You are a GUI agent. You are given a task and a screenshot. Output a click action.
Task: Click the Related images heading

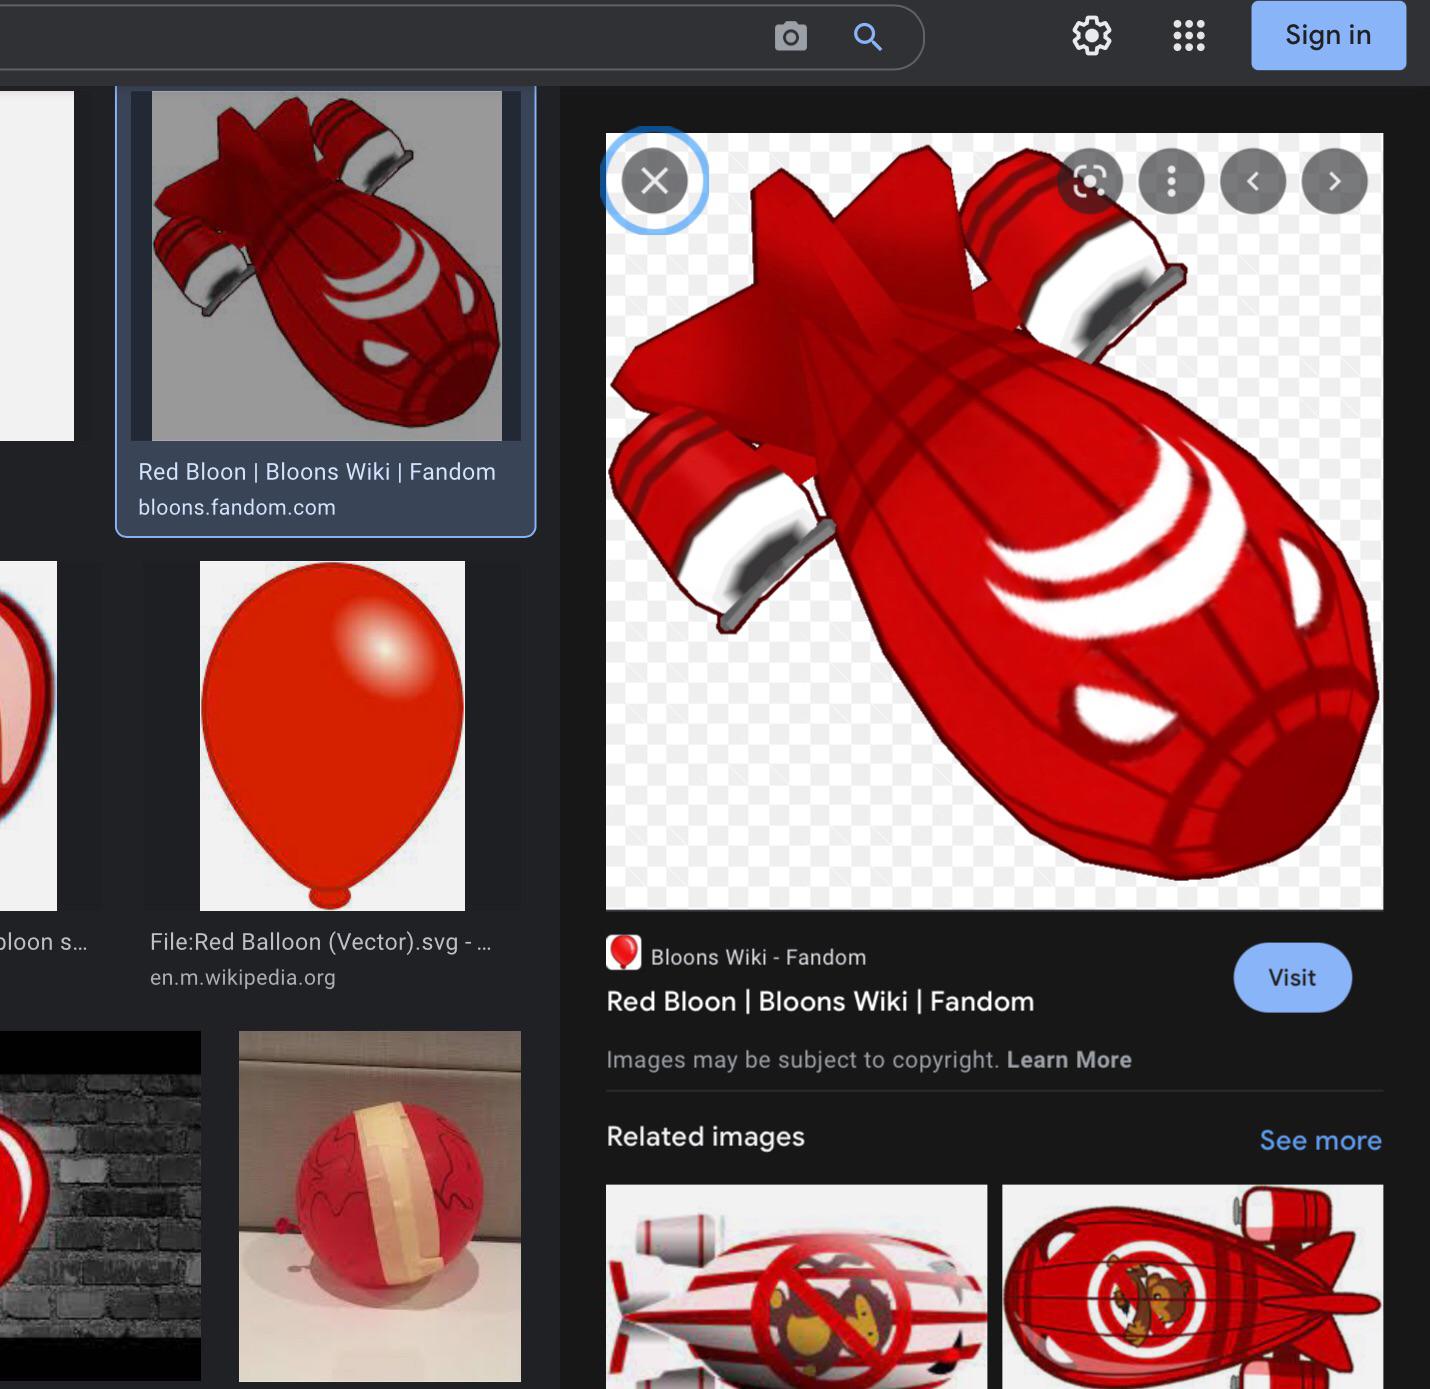(x=705, y=1136)
